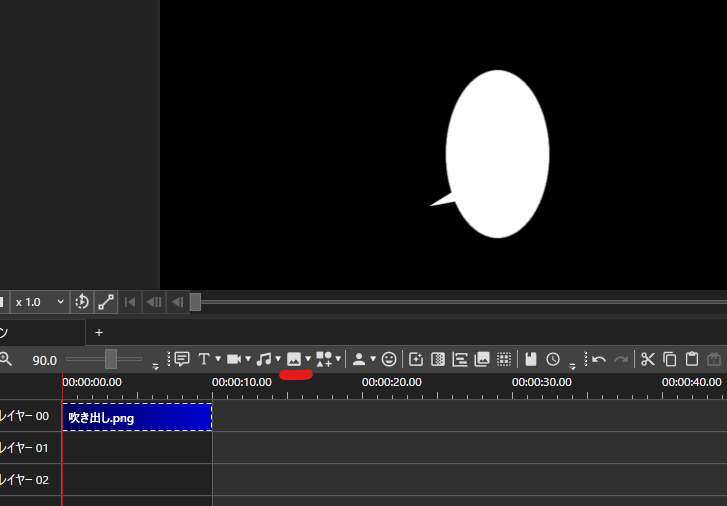The width and height of the screenshot is (727, 506).
Task: Click the plus to add new tab
Action: (99, 332)
